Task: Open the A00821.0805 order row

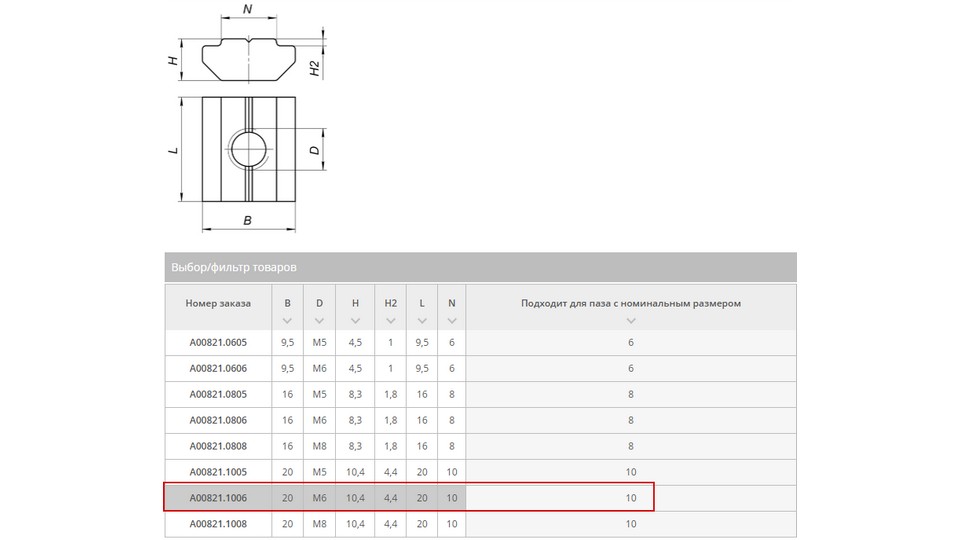Action: (218, 394)
